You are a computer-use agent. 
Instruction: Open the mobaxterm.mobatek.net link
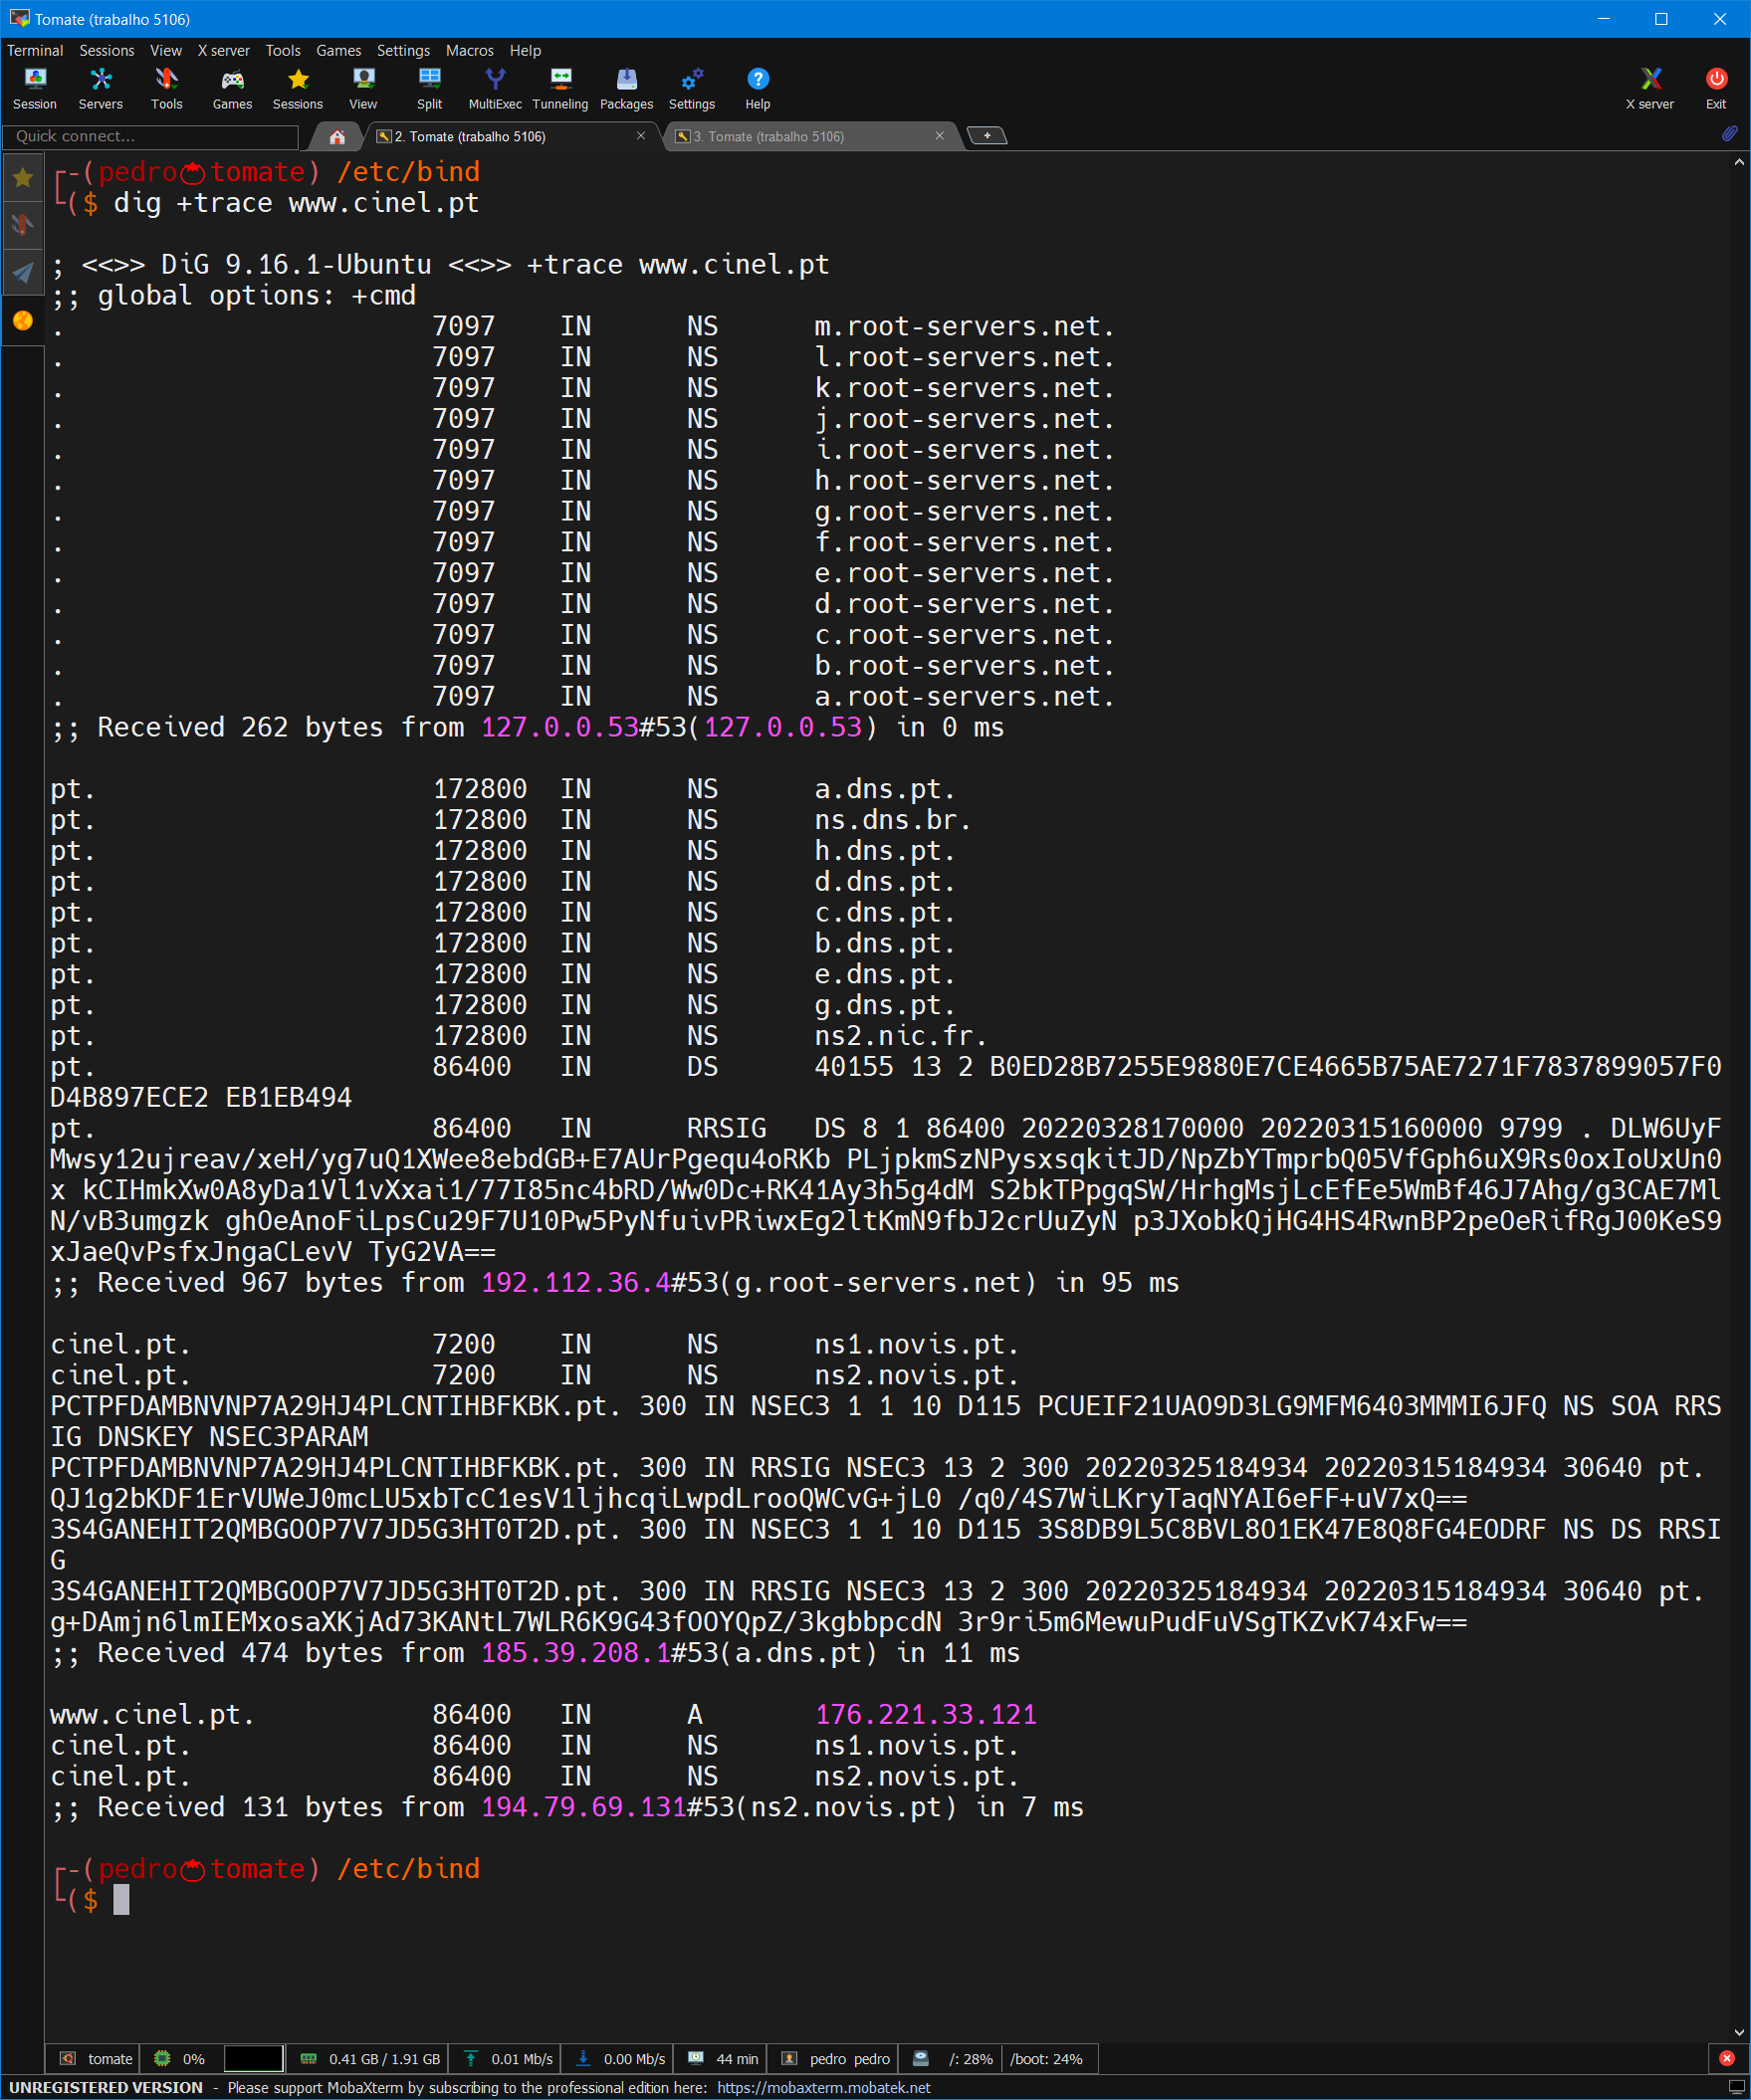pos(823,2087)
